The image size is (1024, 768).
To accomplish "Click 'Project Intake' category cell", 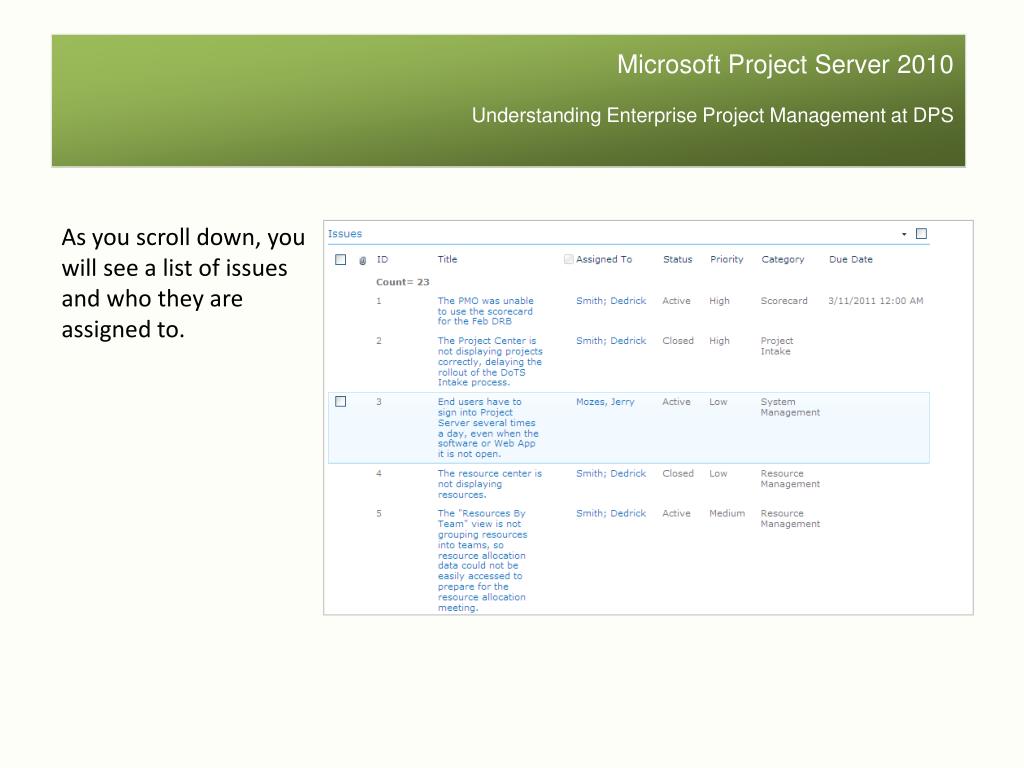I will pyautogui.click(x=776, y=346).
